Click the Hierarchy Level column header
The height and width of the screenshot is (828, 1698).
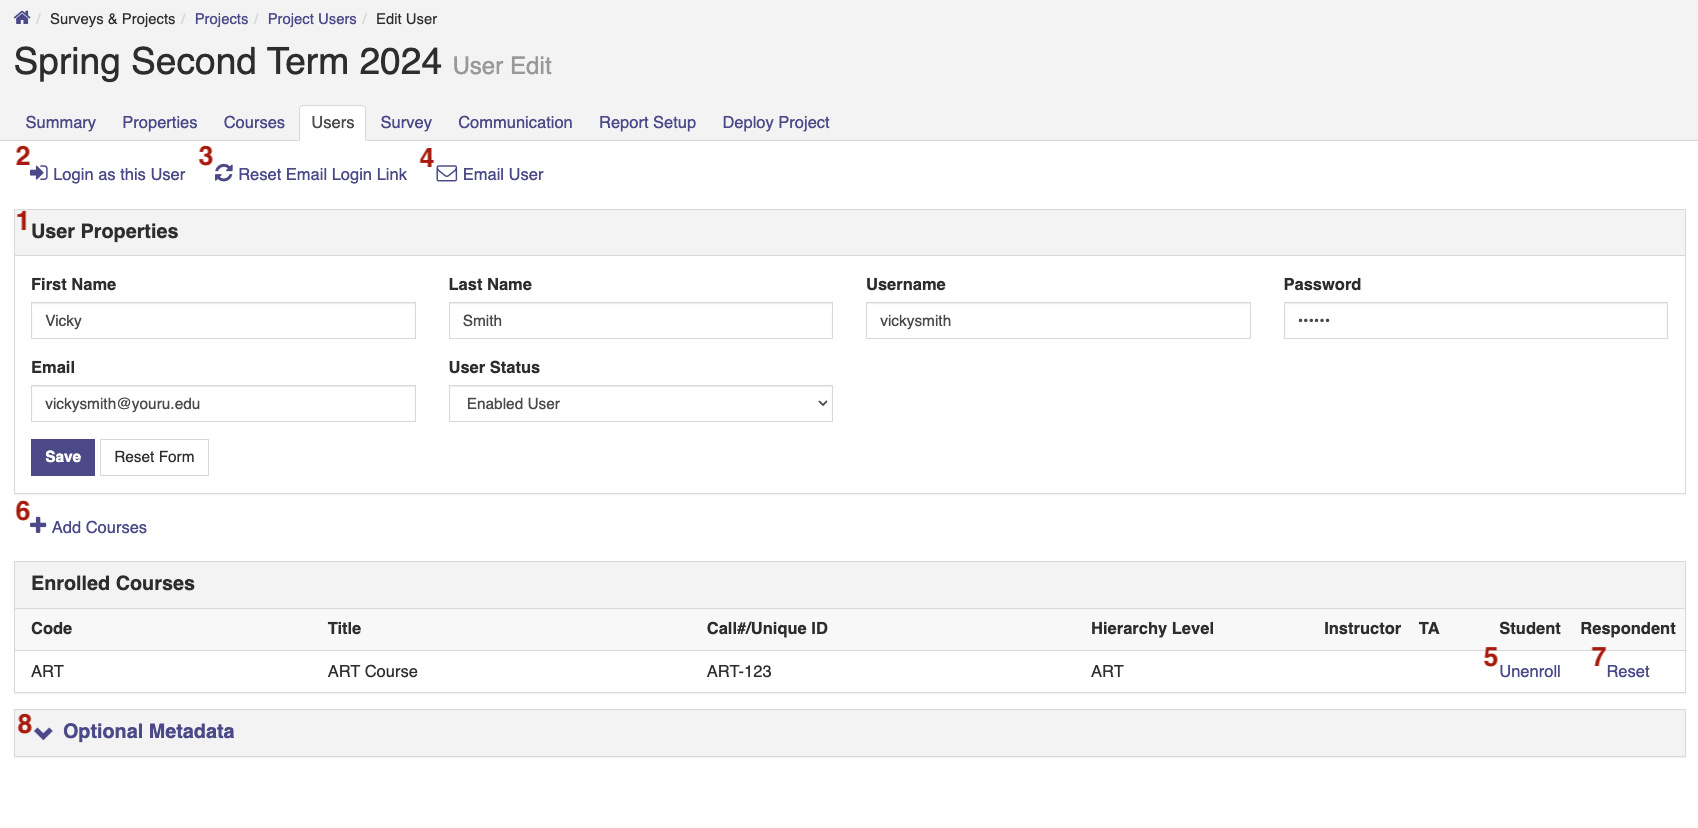tap(1152, 628)
